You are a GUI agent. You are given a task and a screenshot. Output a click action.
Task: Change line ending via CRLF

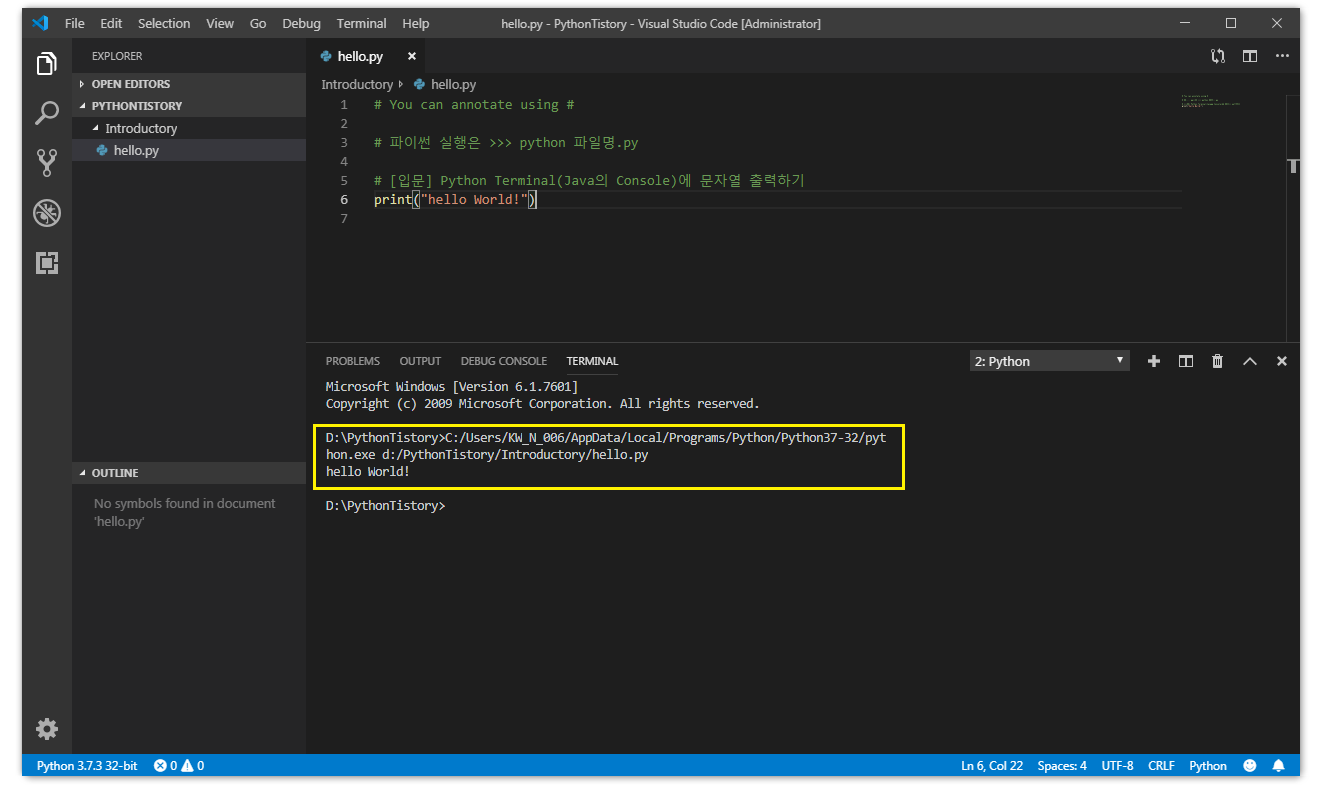point(1162,766)
